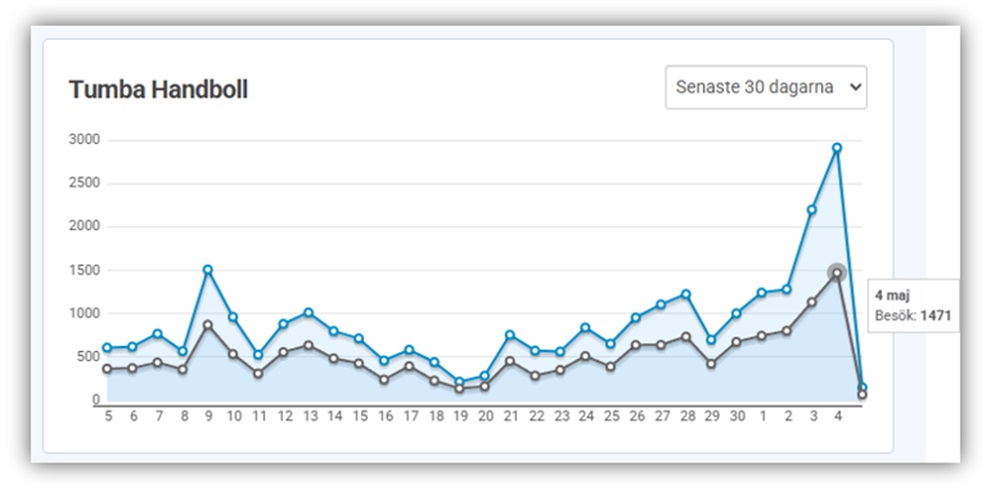Click the blue peak point at day 4
This screenshot has width=1000, height=491.
(837, 148)
